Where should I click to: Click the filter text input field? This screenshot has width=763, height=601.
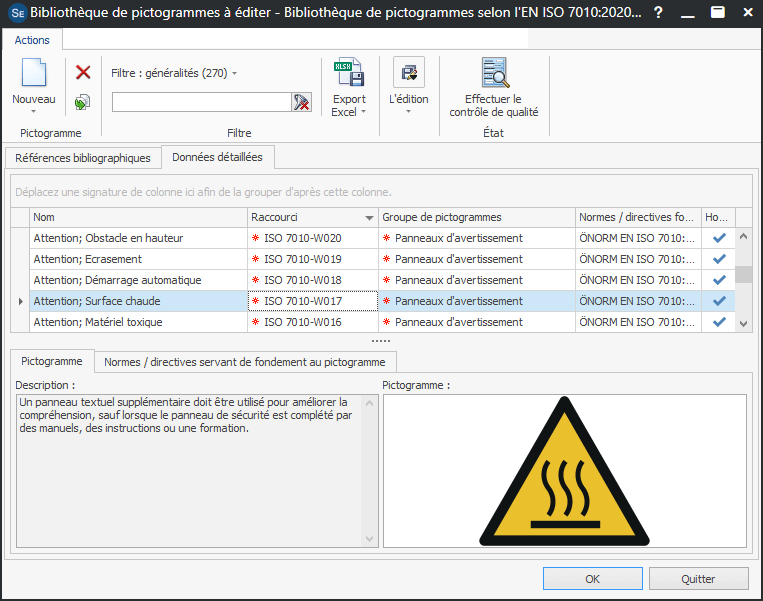tap(200, 102)
